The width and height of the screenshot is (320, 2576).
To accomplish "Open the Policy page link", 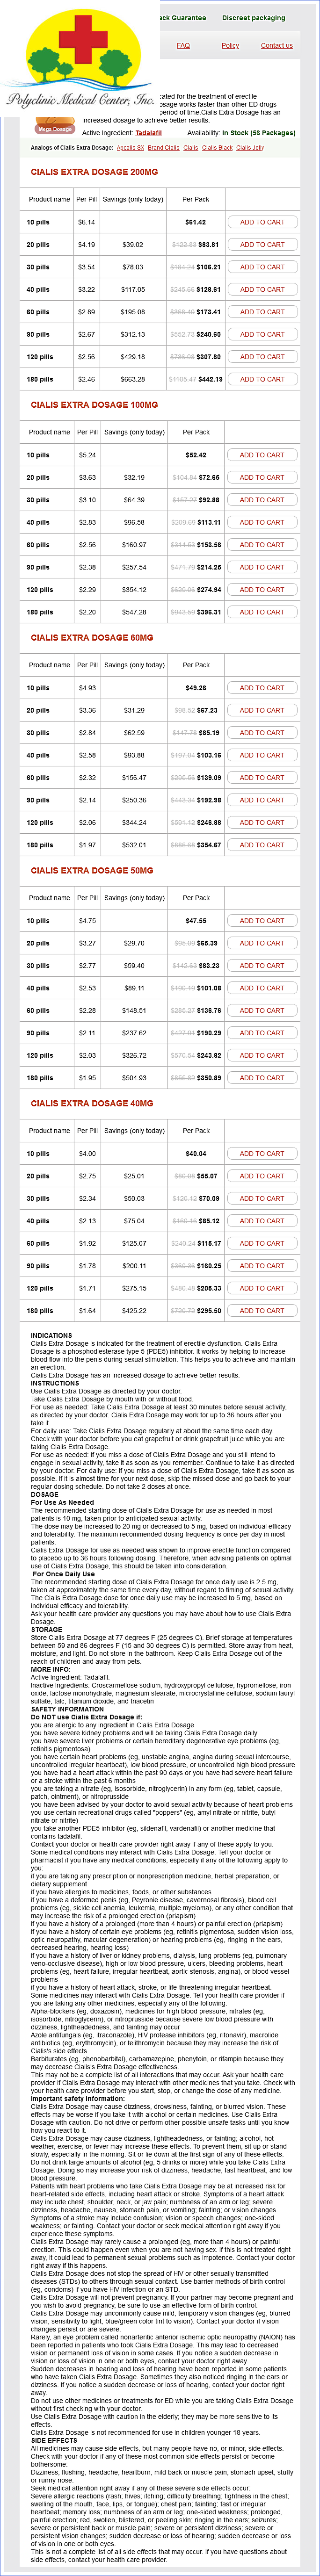I will pyautogui.click(x=230, y=45).
